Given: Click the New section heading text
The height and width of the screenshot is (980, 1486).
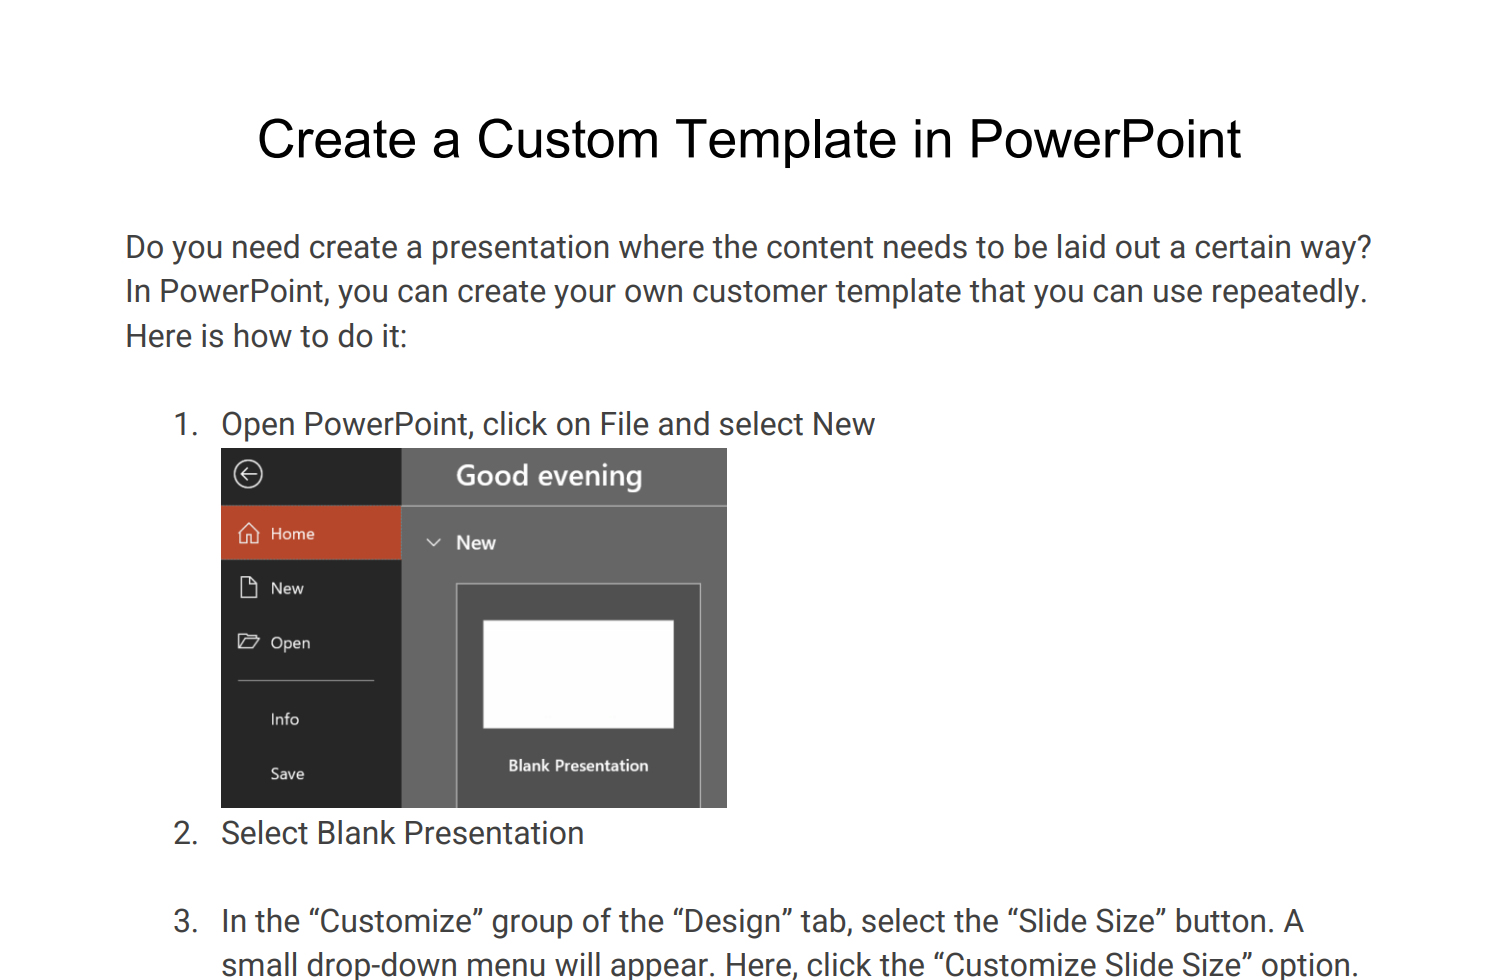Looking at the screenshot, I should click(476, 543).
